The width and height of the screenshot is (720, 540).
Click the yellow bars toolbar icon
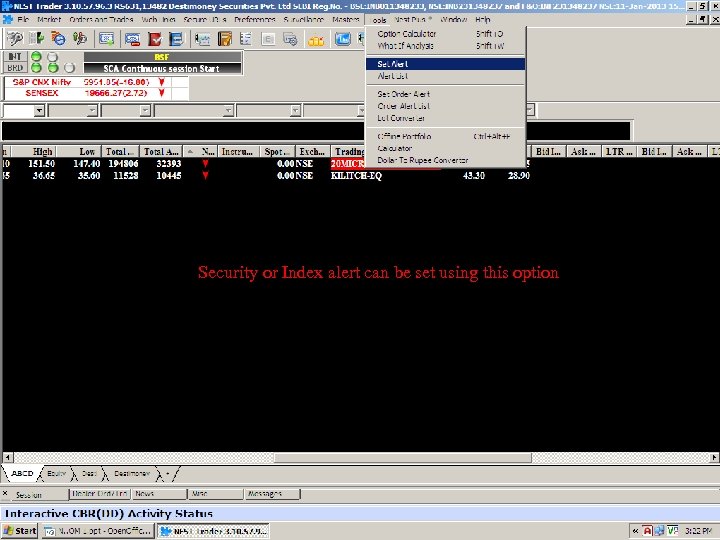(316, 40)
